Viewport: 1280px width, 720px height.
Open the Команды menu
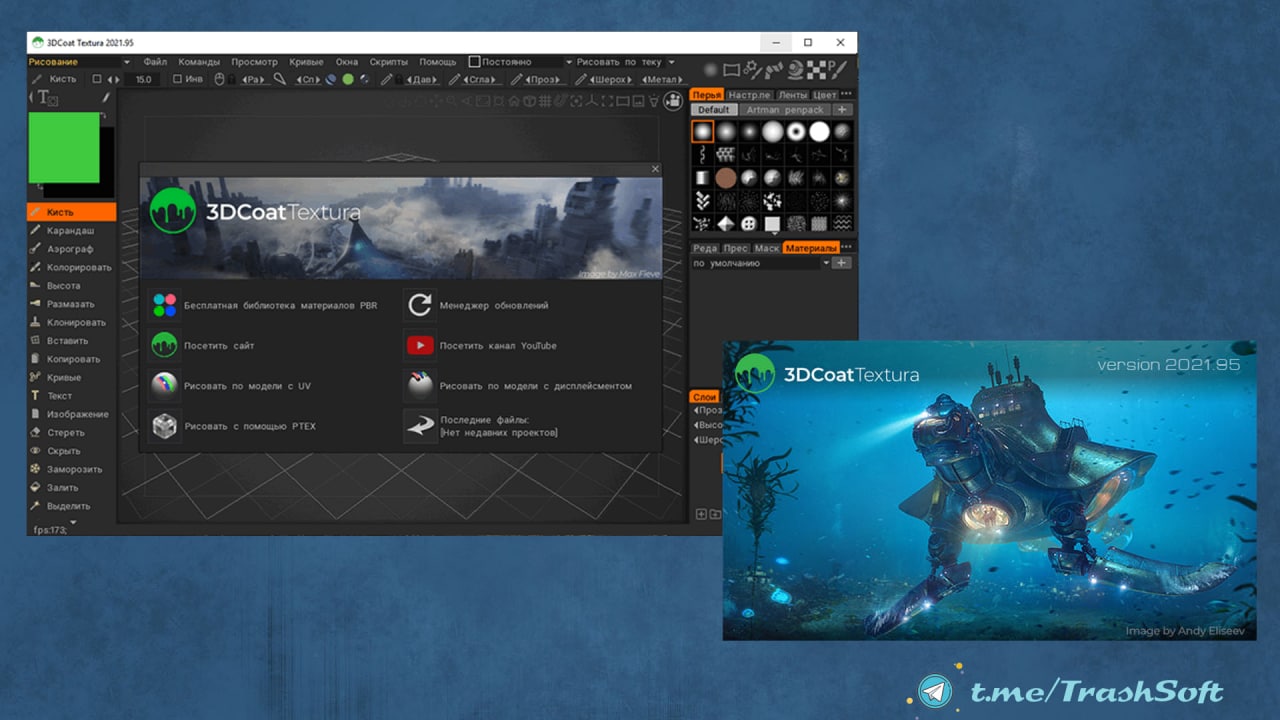tap(199, 62)
